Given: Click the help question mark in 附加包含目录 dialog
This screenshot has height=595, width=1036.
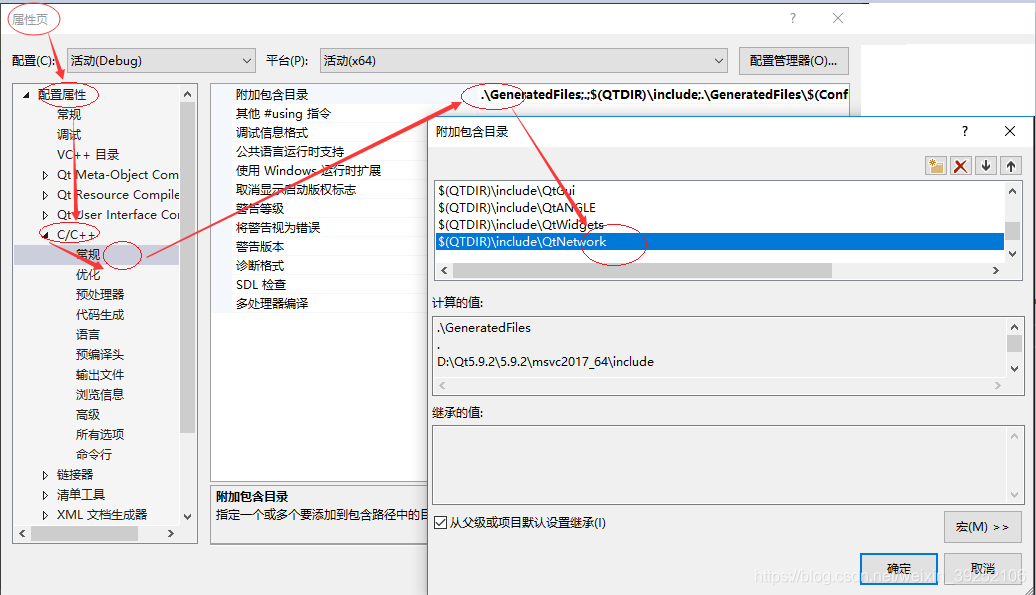Looking at the screenshot, I should tap(965, 131).
